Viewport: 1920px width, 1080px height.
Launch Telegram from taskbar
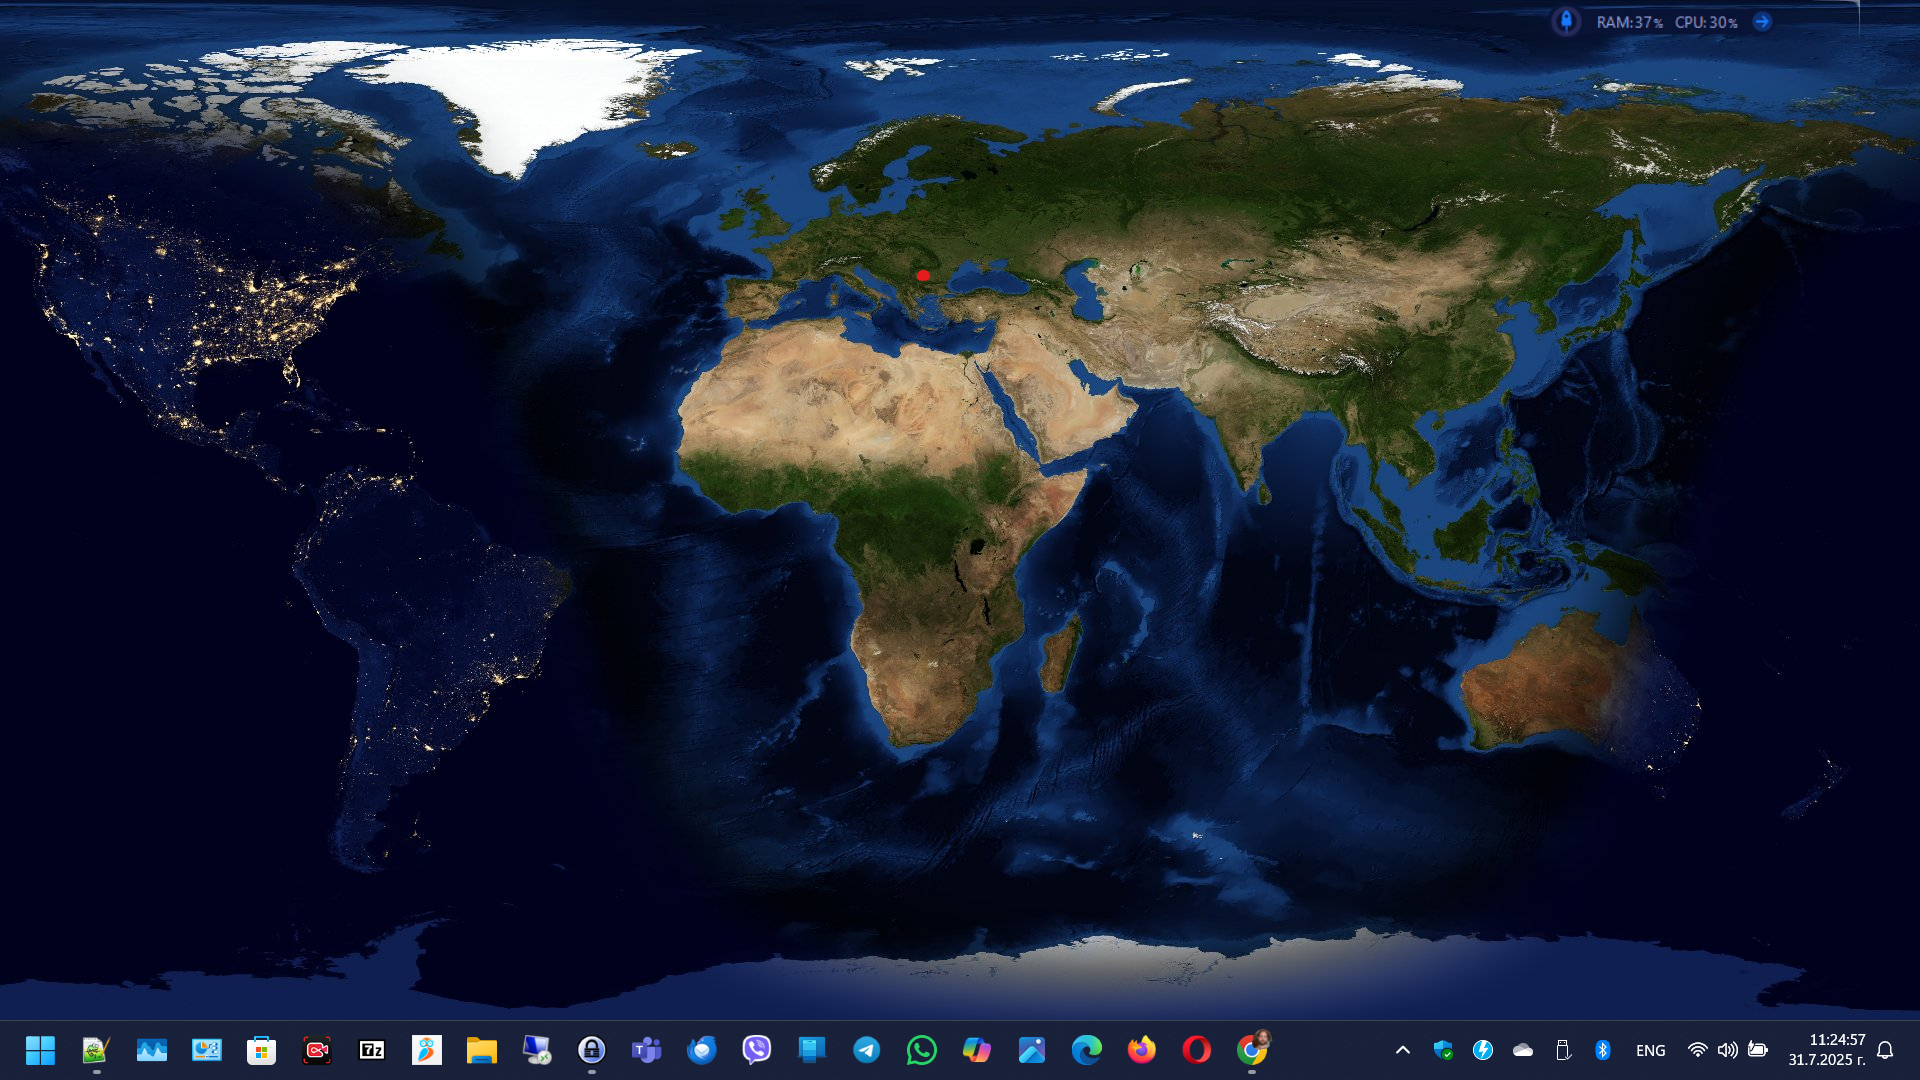click(x=867, y=1050)
